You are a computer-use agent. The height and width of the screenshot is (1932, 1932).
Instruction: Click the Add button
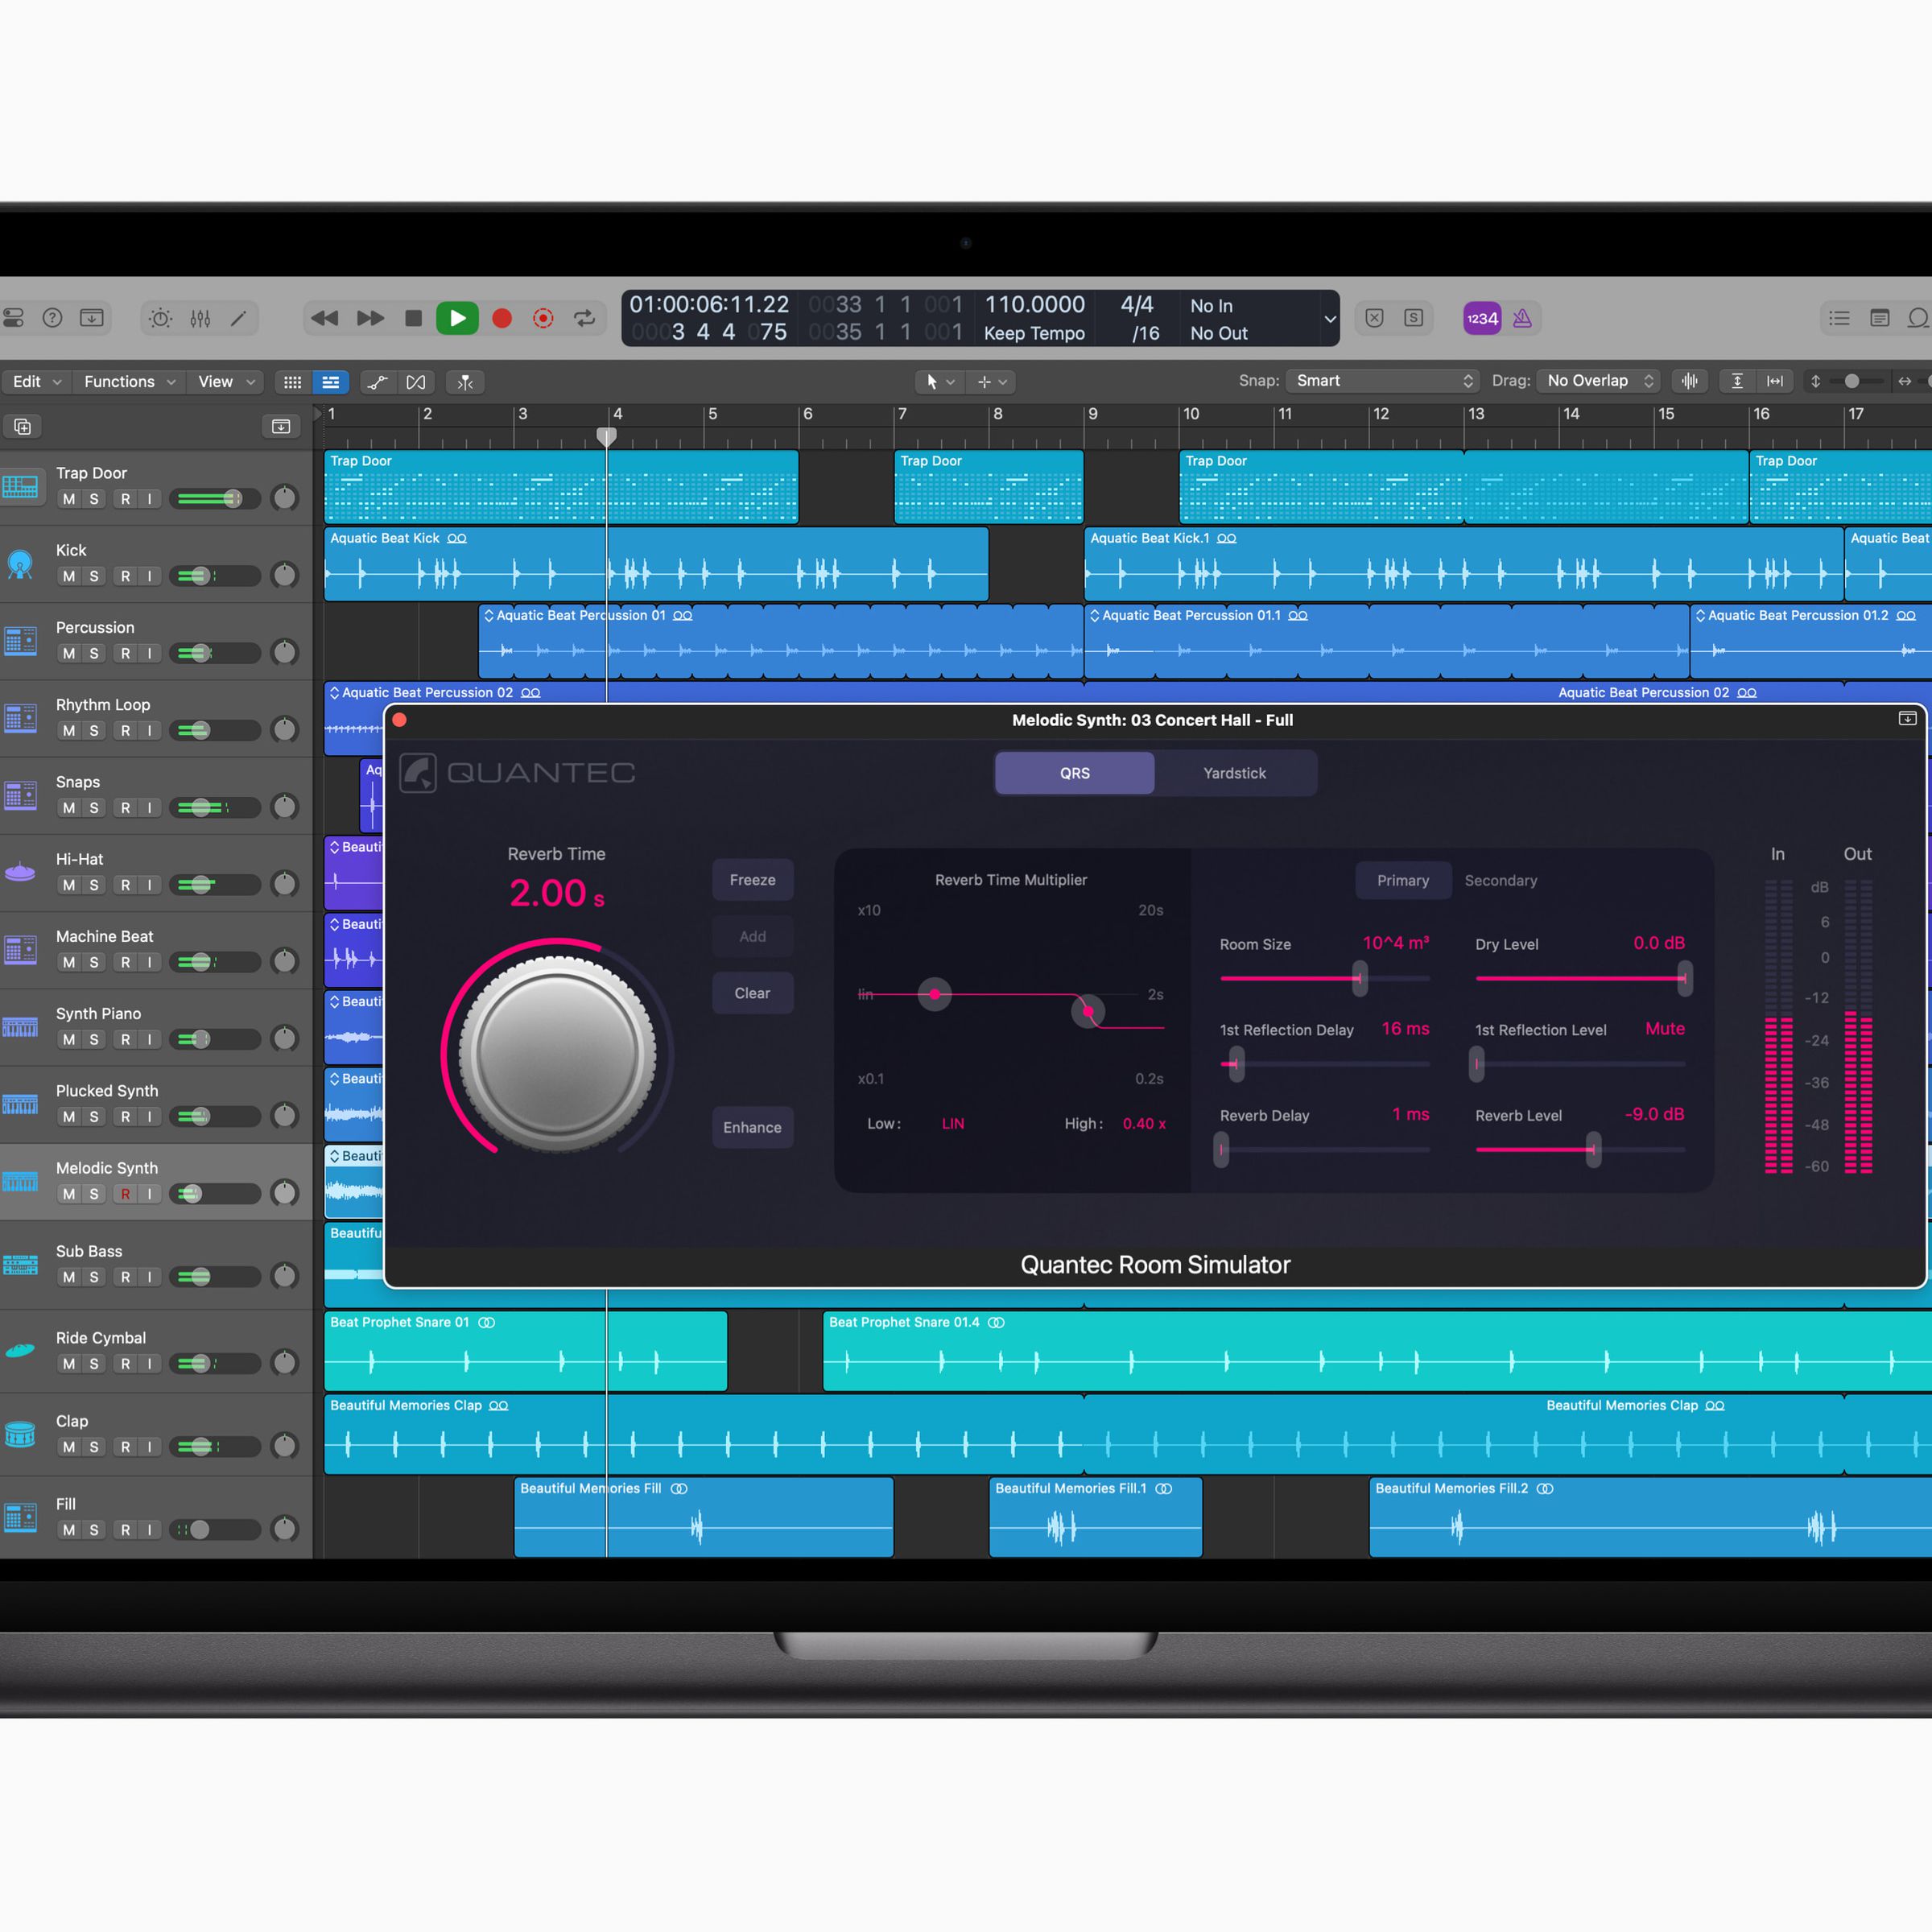click(x=753, y=937)
